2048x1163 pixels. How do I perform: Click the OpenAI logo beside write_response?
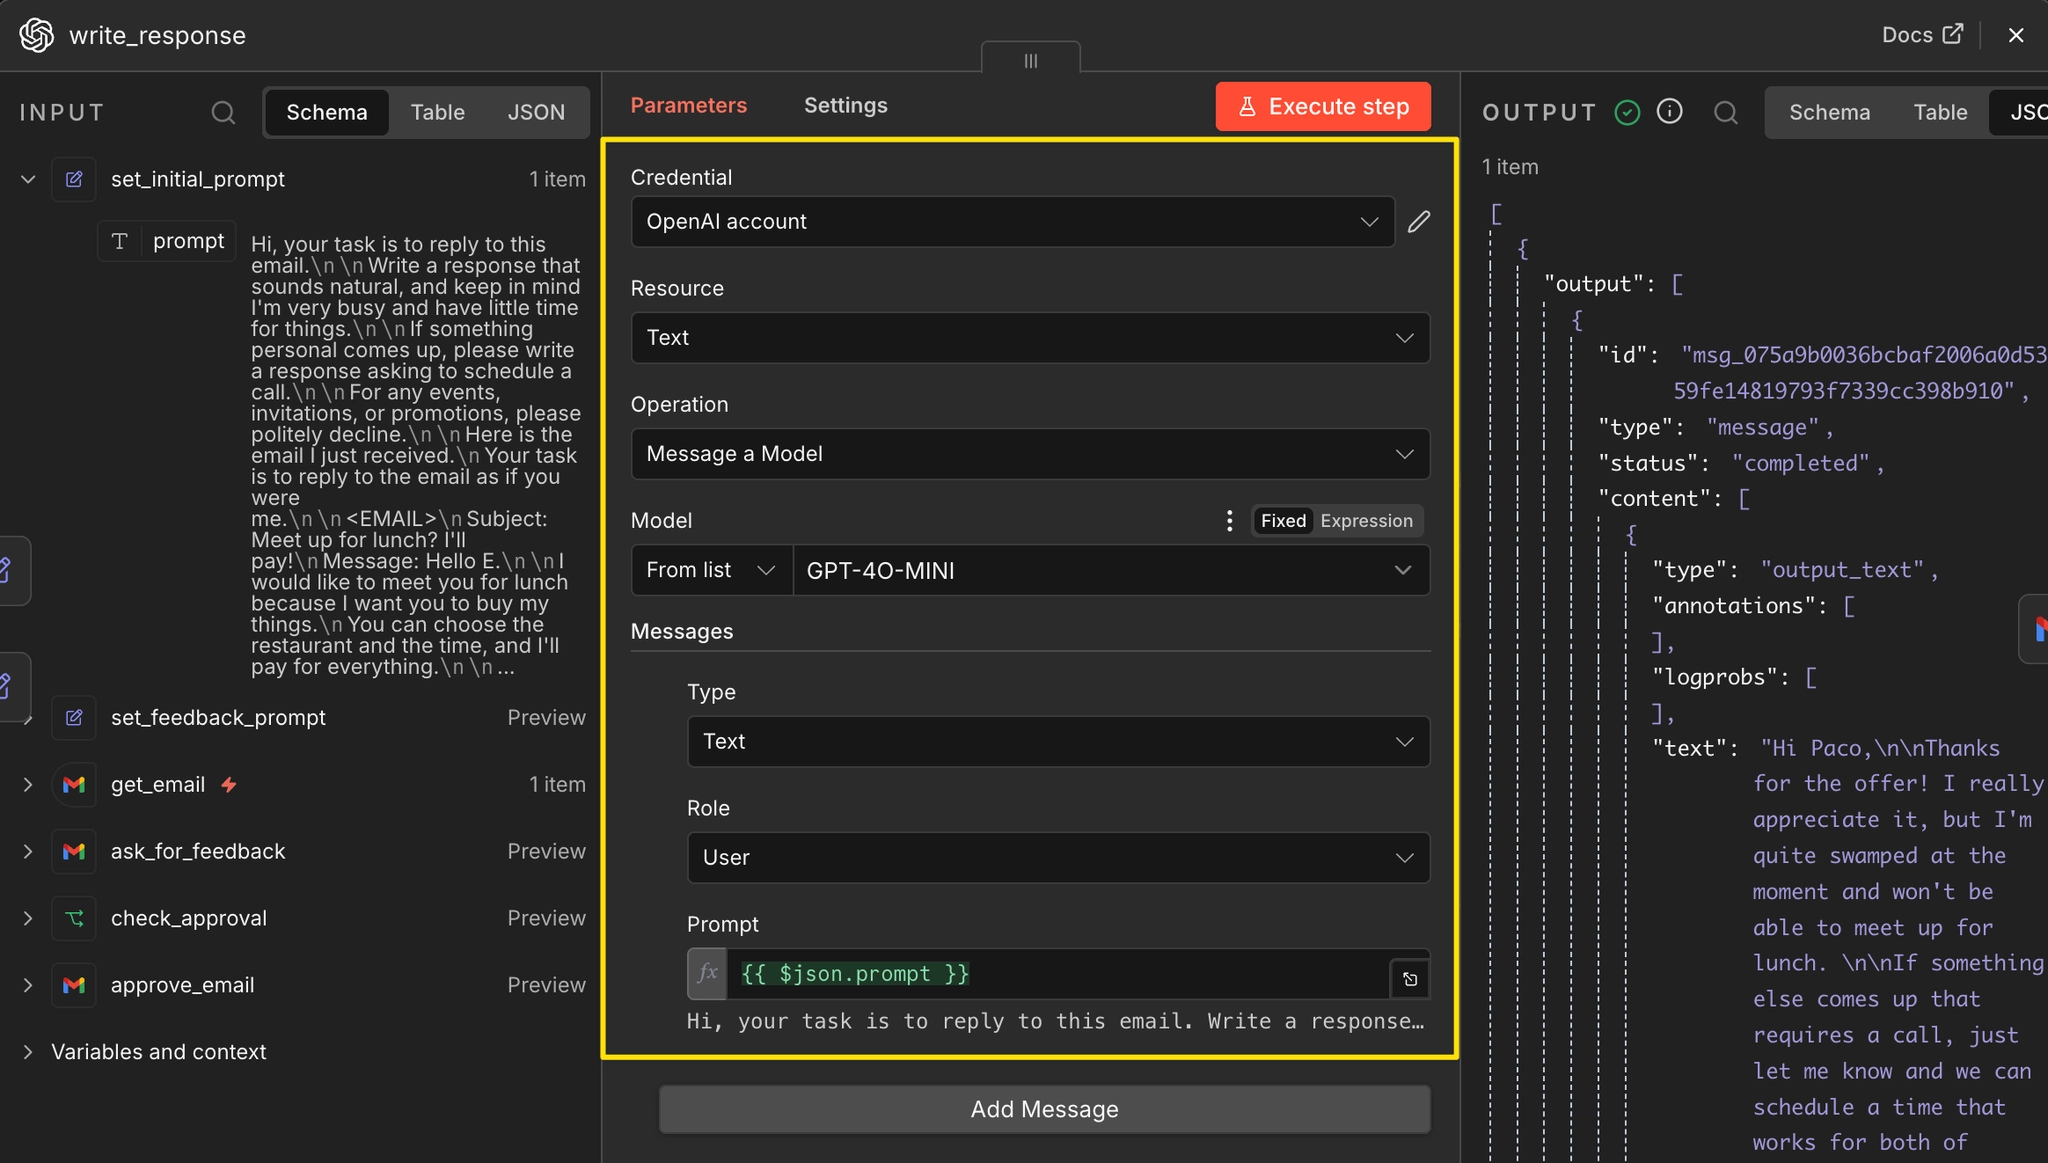click(37, 35)
